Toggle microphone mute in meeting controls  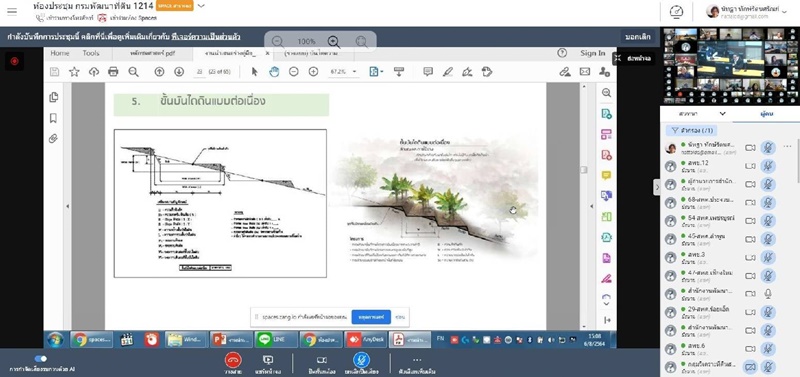[x=361, y=360]
